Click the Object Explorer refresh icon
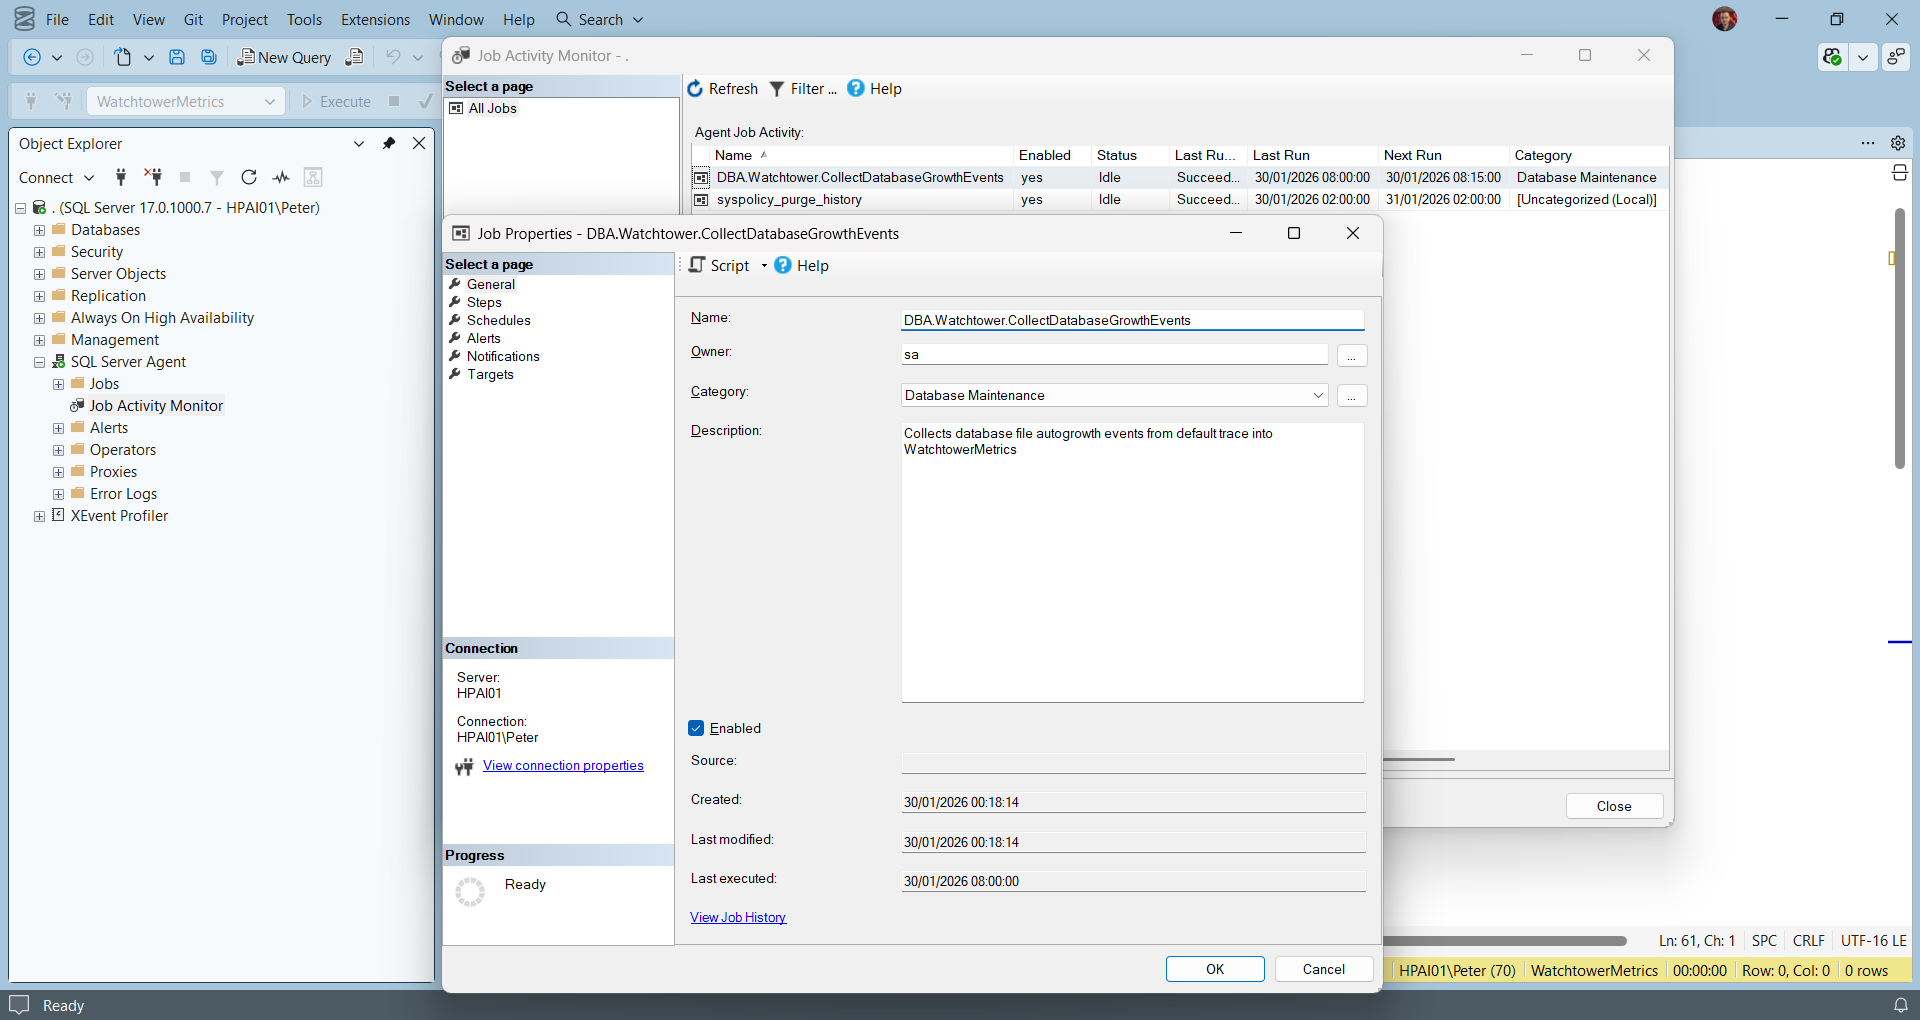 tap(249, 177)
